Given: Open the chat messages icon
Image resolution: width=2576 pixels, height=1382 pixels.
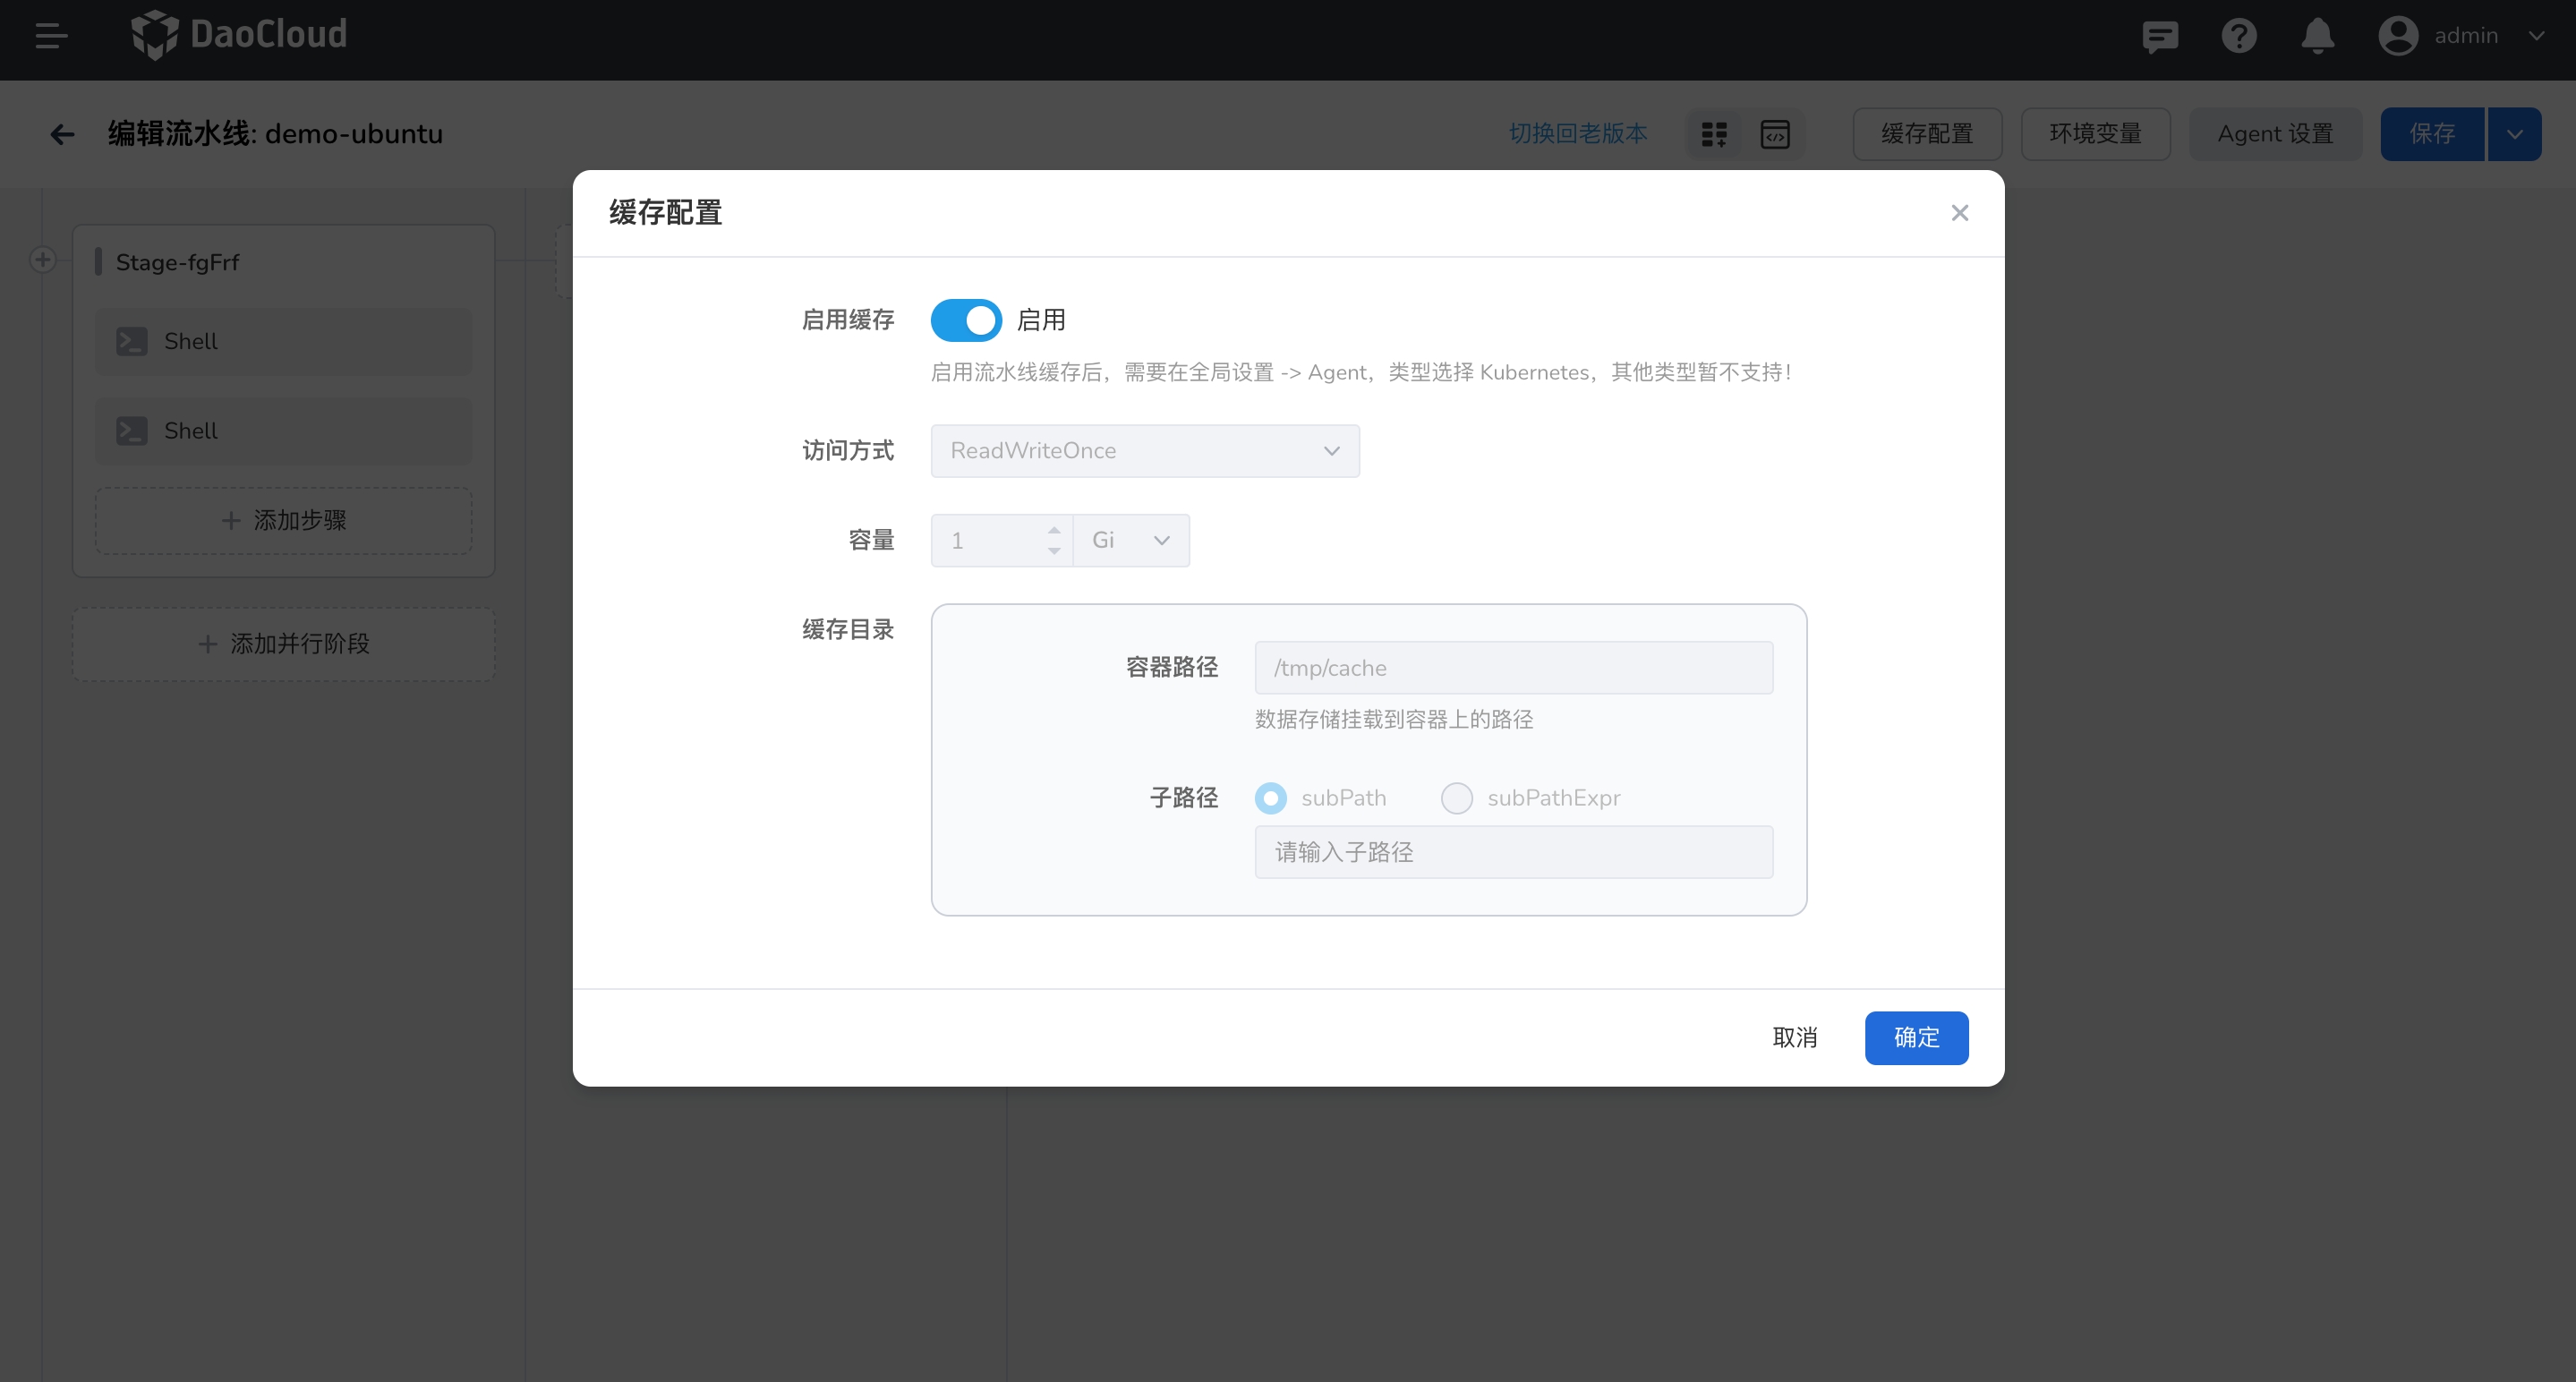Looking at the screenshot, I should pyautogui.click(x=2159, y=37).
